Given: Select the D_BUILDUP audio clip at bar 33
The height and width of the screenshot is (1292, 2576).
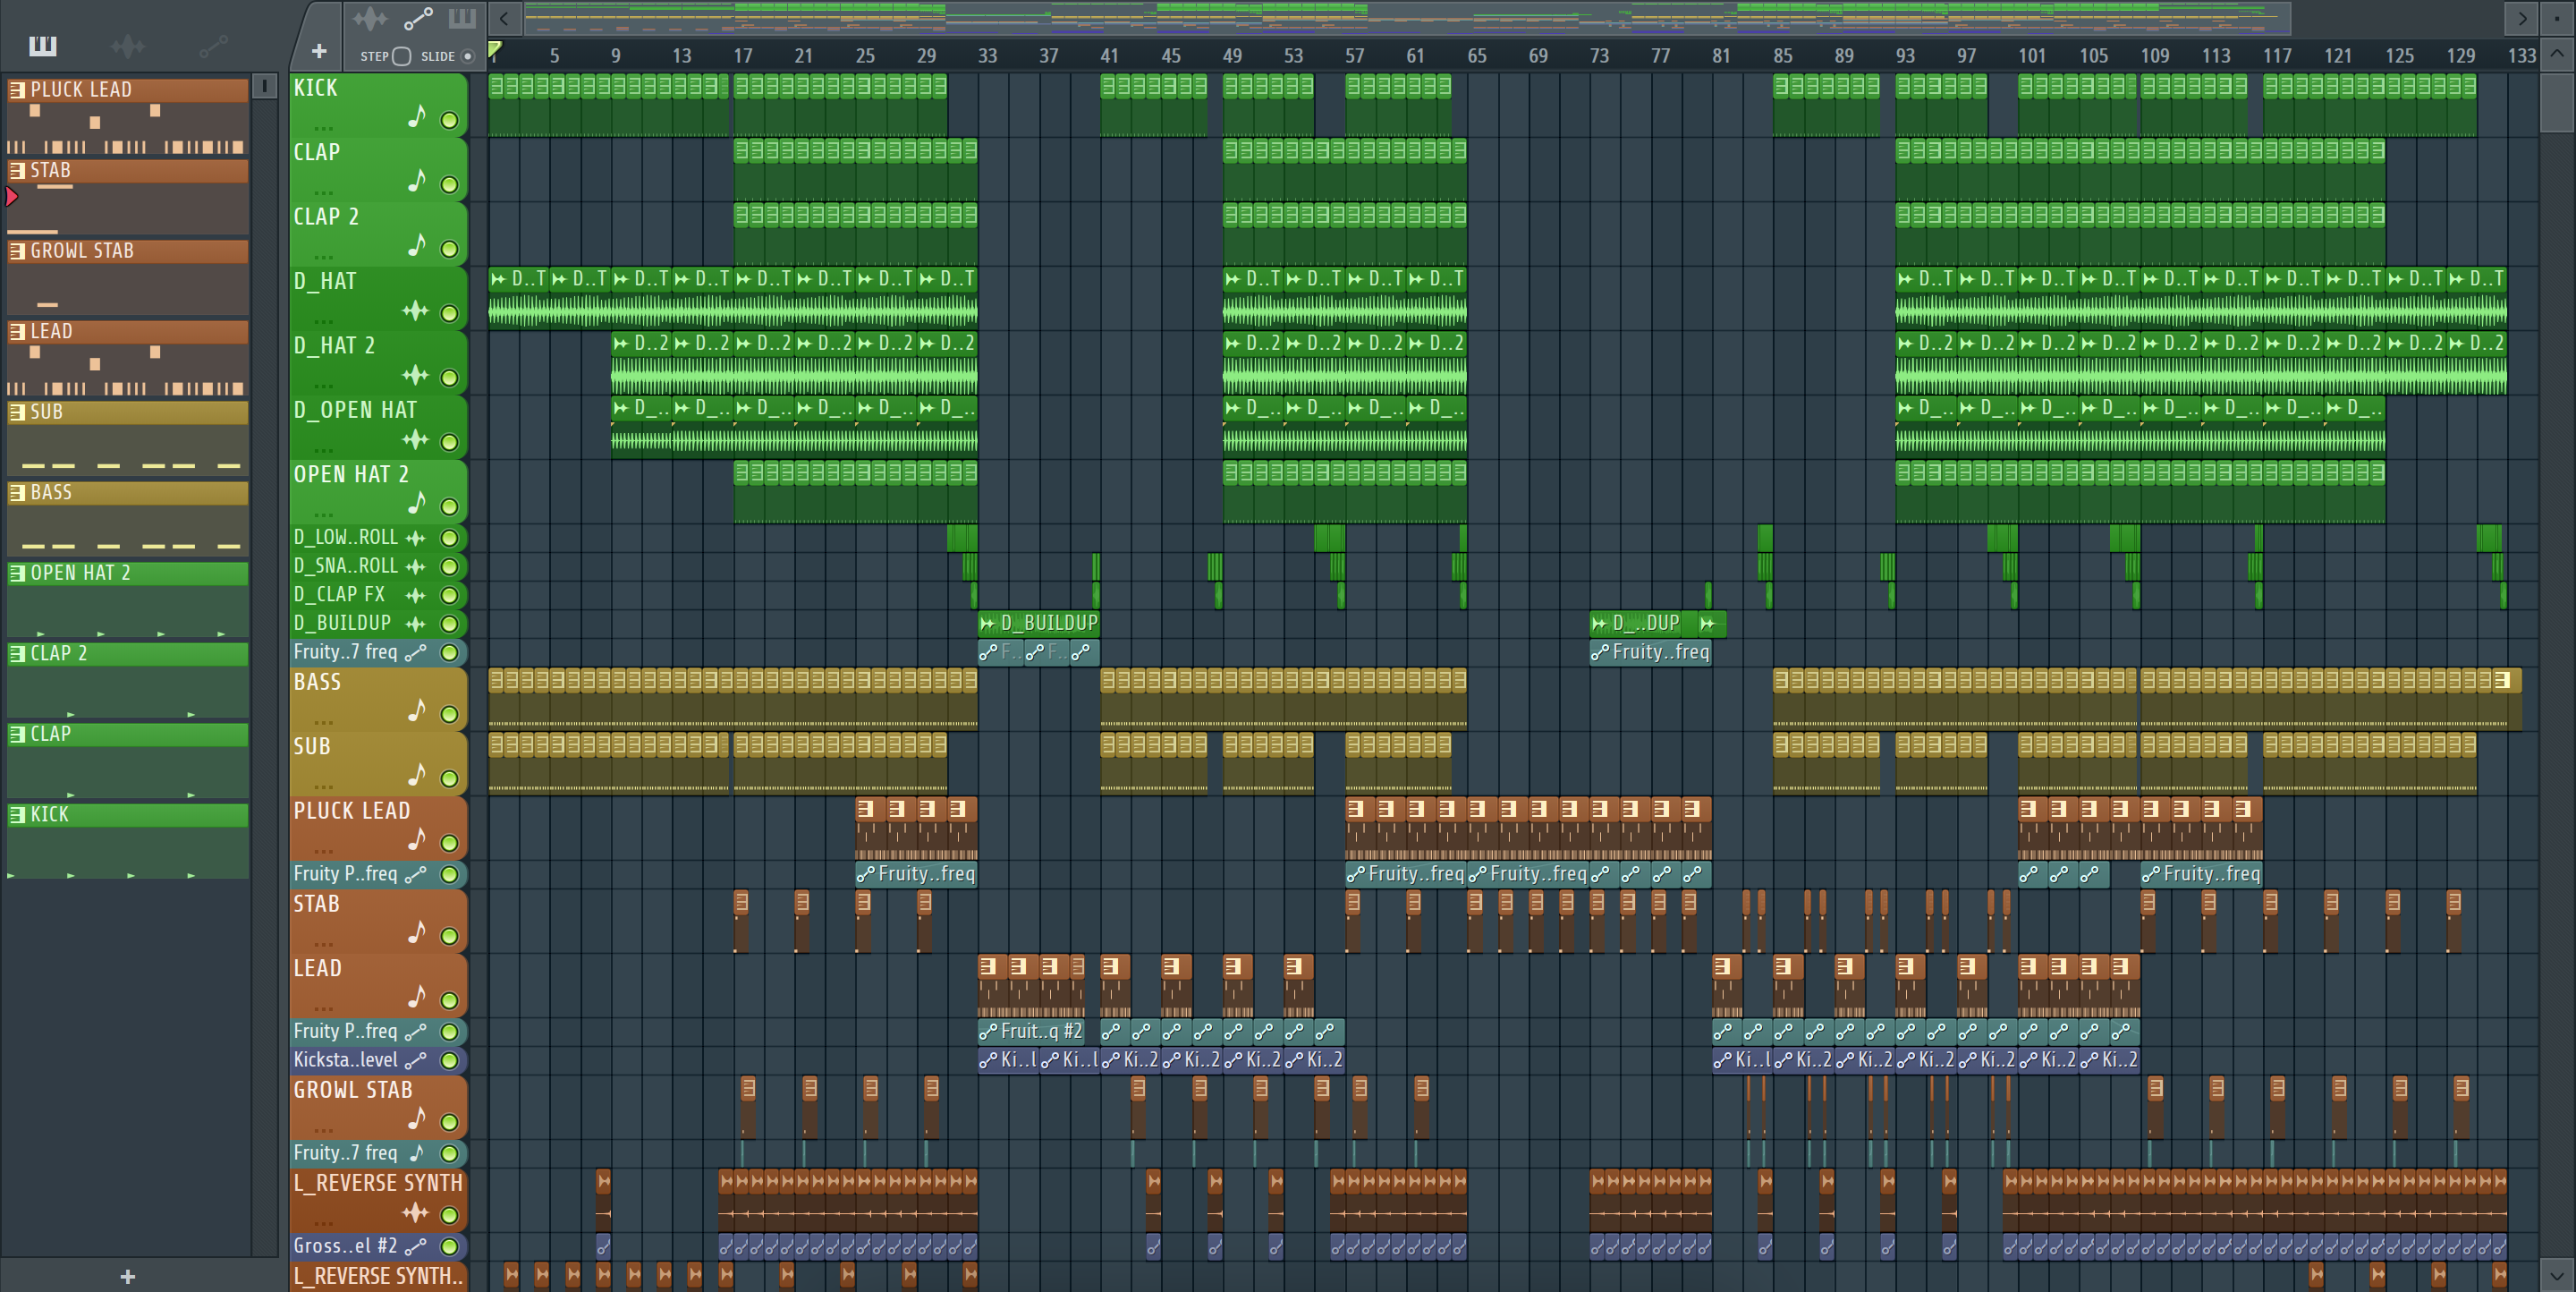Looking at the screenshot, I should pos(1039,623).
